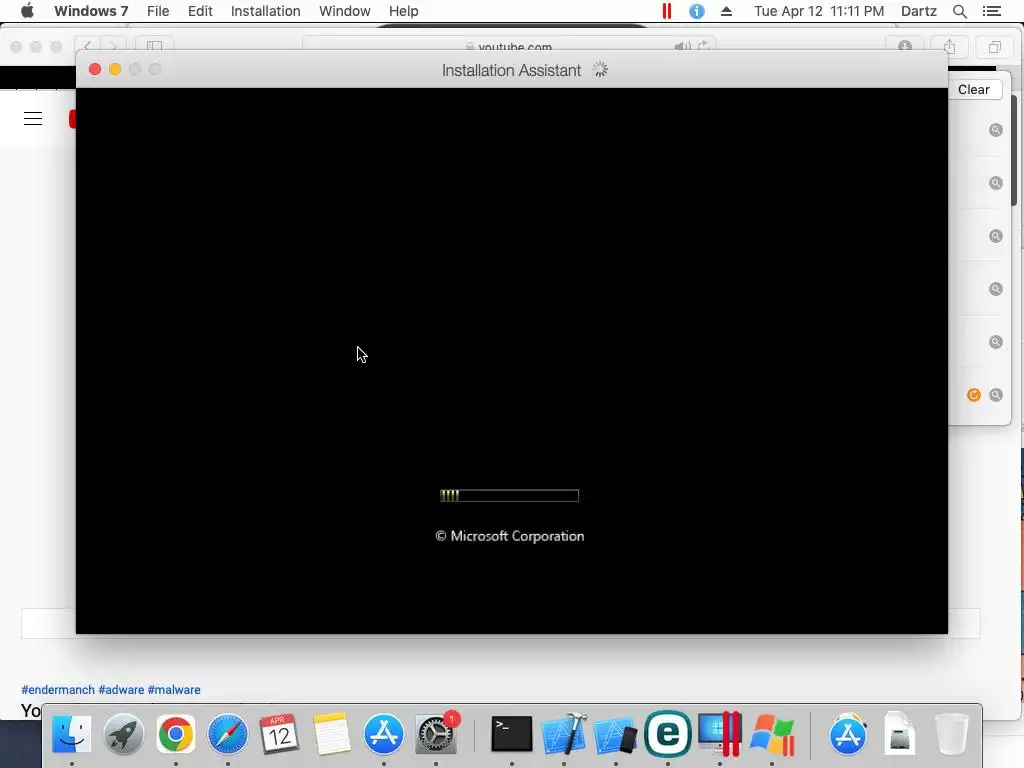This screenshot has width=1024, height=768.
Task: Minimize the Installation Assistant window
Action: [115, 69]
